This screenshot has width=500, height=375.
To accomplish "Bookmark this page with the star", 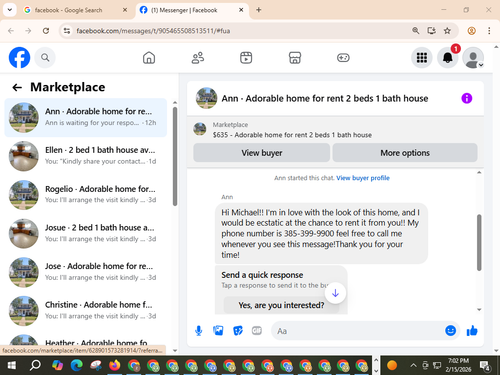I will pyautogui.click(x=447, y=31).
